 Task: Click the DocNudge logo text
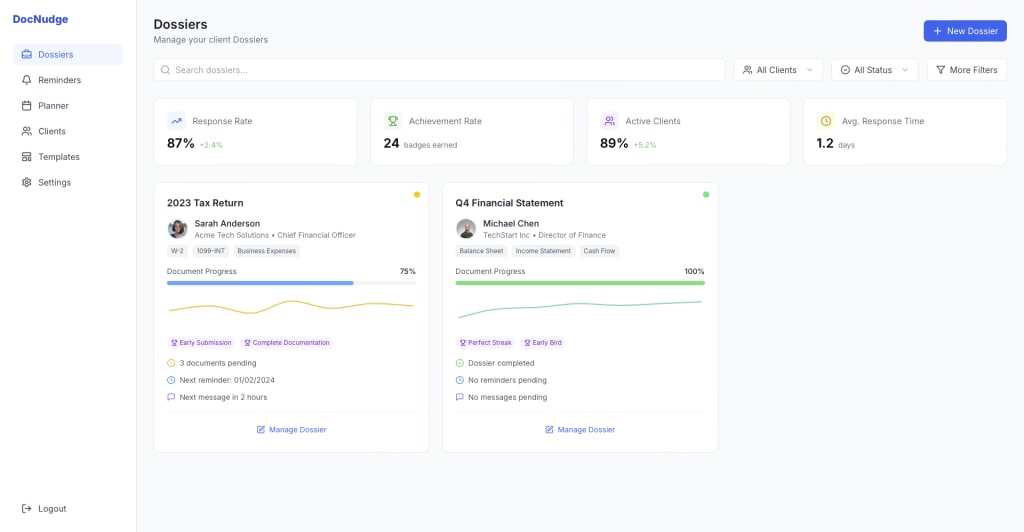click(x=40, y=19)
